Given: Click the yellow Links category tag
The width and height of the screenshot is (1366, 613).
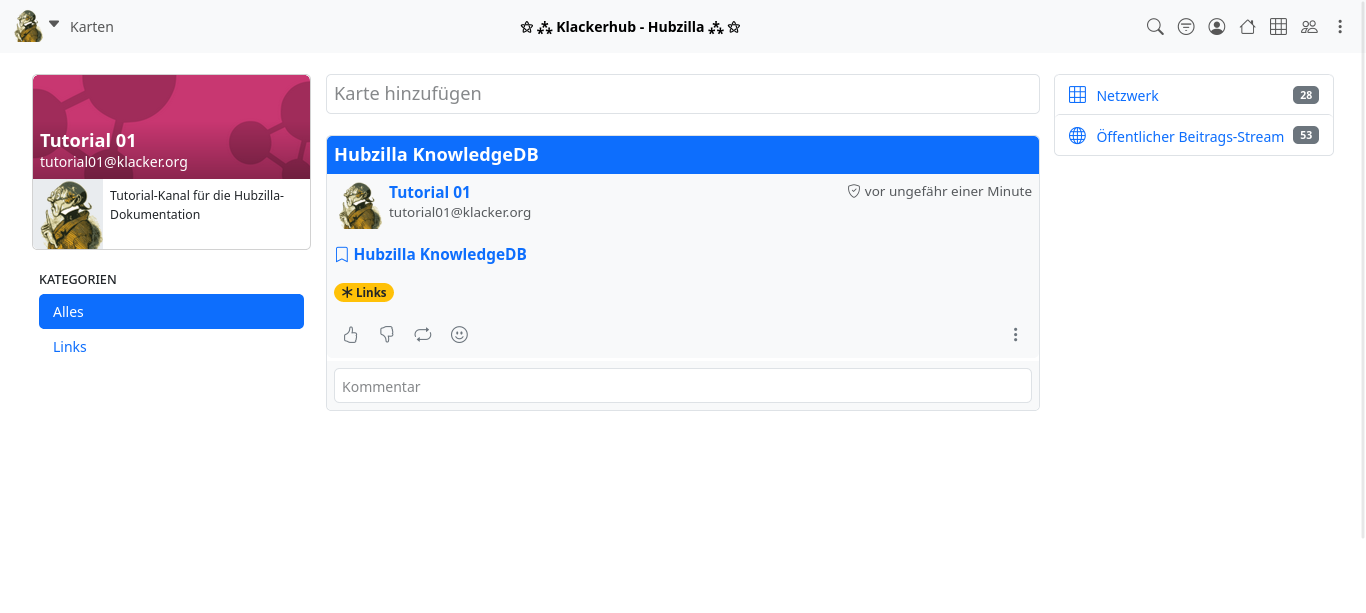Looking at the screenshot, I should [x=364, y=293].
